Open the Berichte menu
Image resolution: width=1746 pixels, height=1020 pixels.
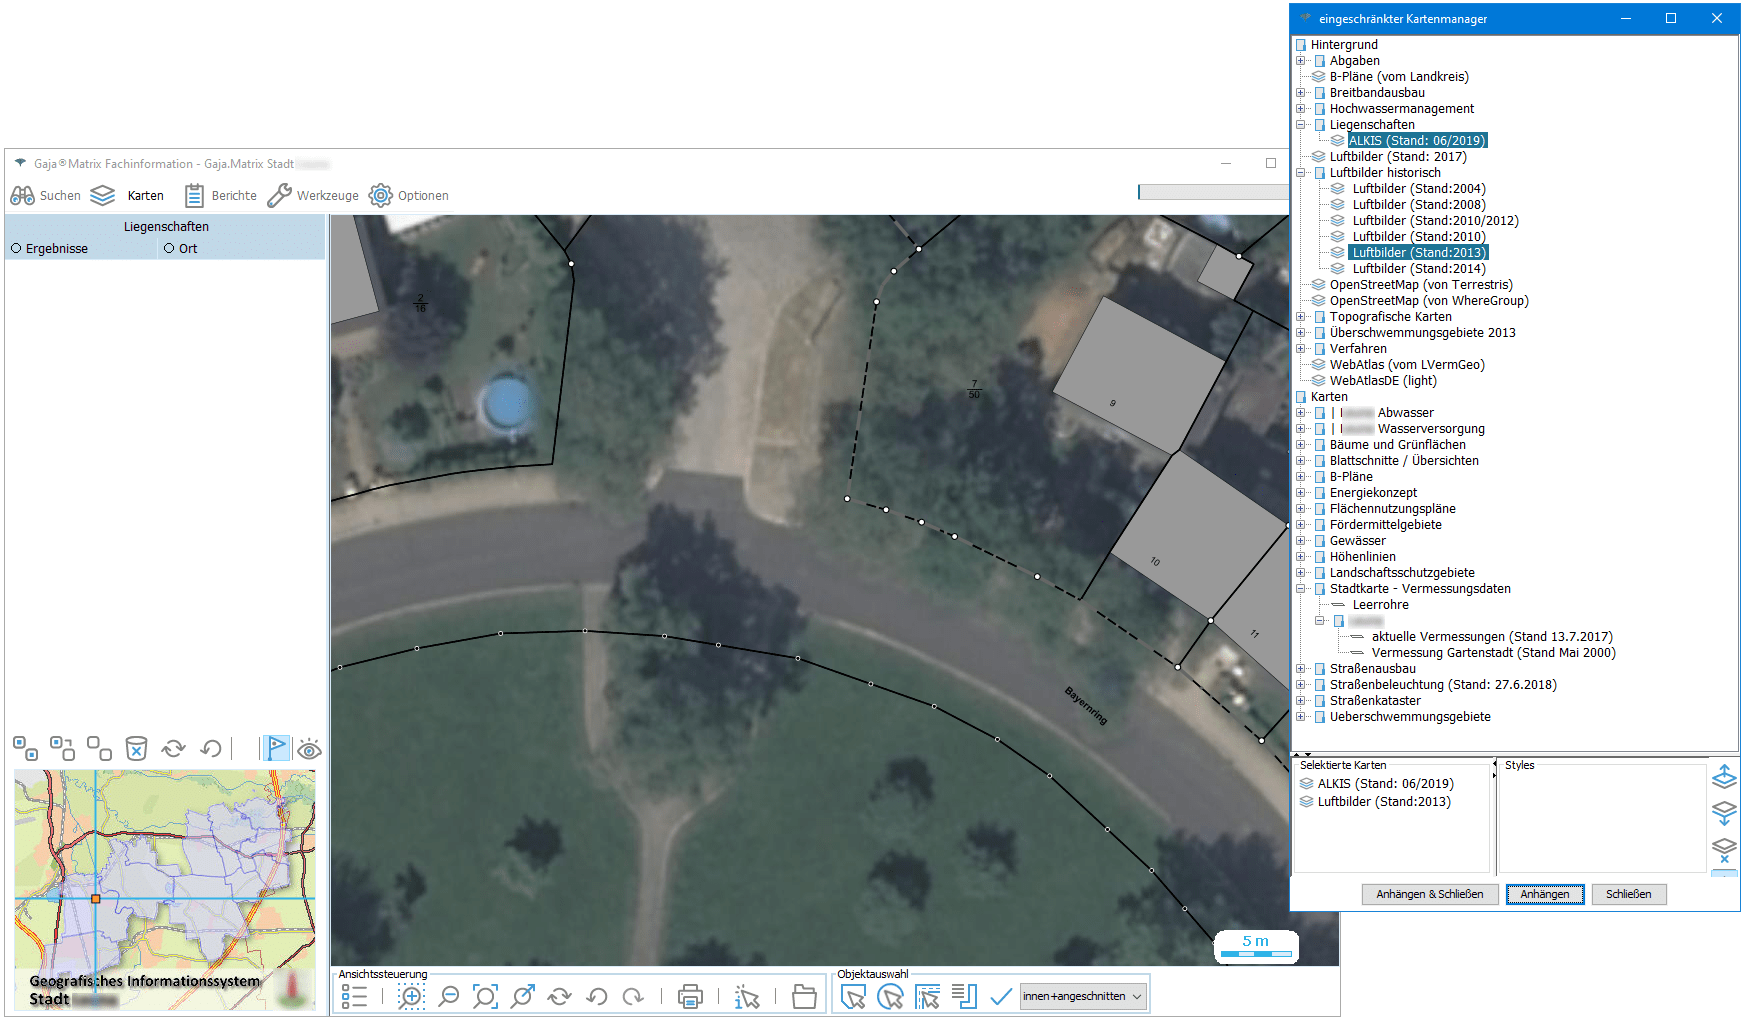point(221,196)
